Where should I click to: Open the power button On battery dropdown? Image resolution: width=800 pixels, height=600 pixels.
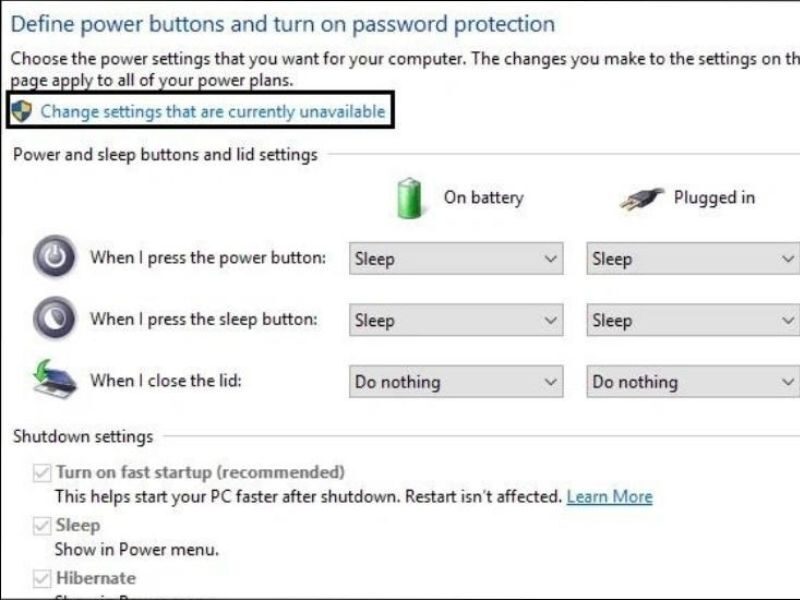455,258
